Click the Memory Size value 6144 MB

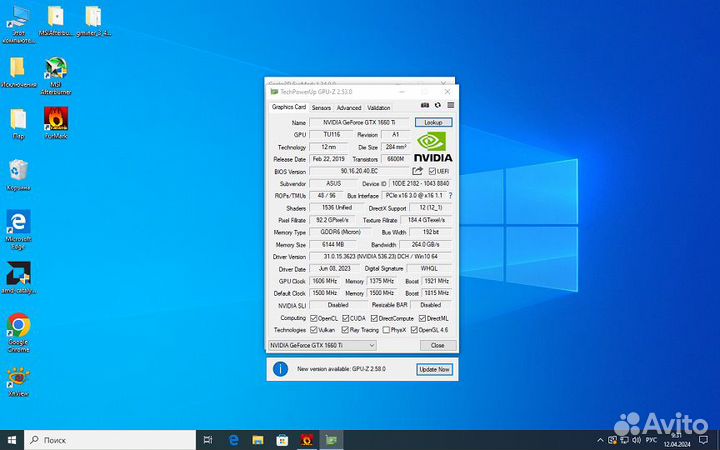pyautogui.click(x=333, y=244)
